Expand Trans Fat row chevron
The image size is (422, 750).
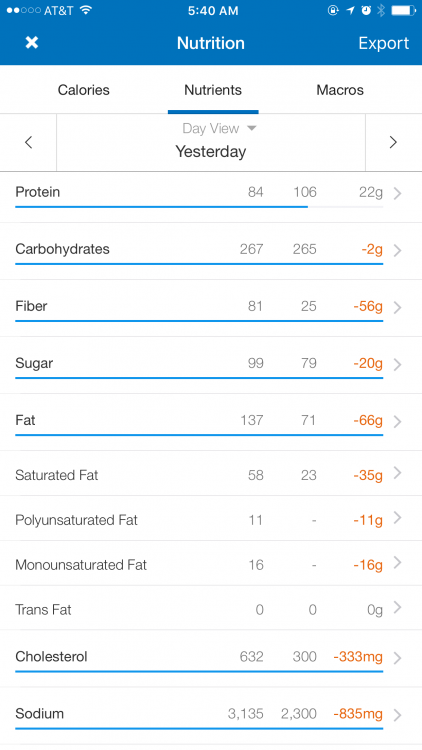(x=397, y=607)
